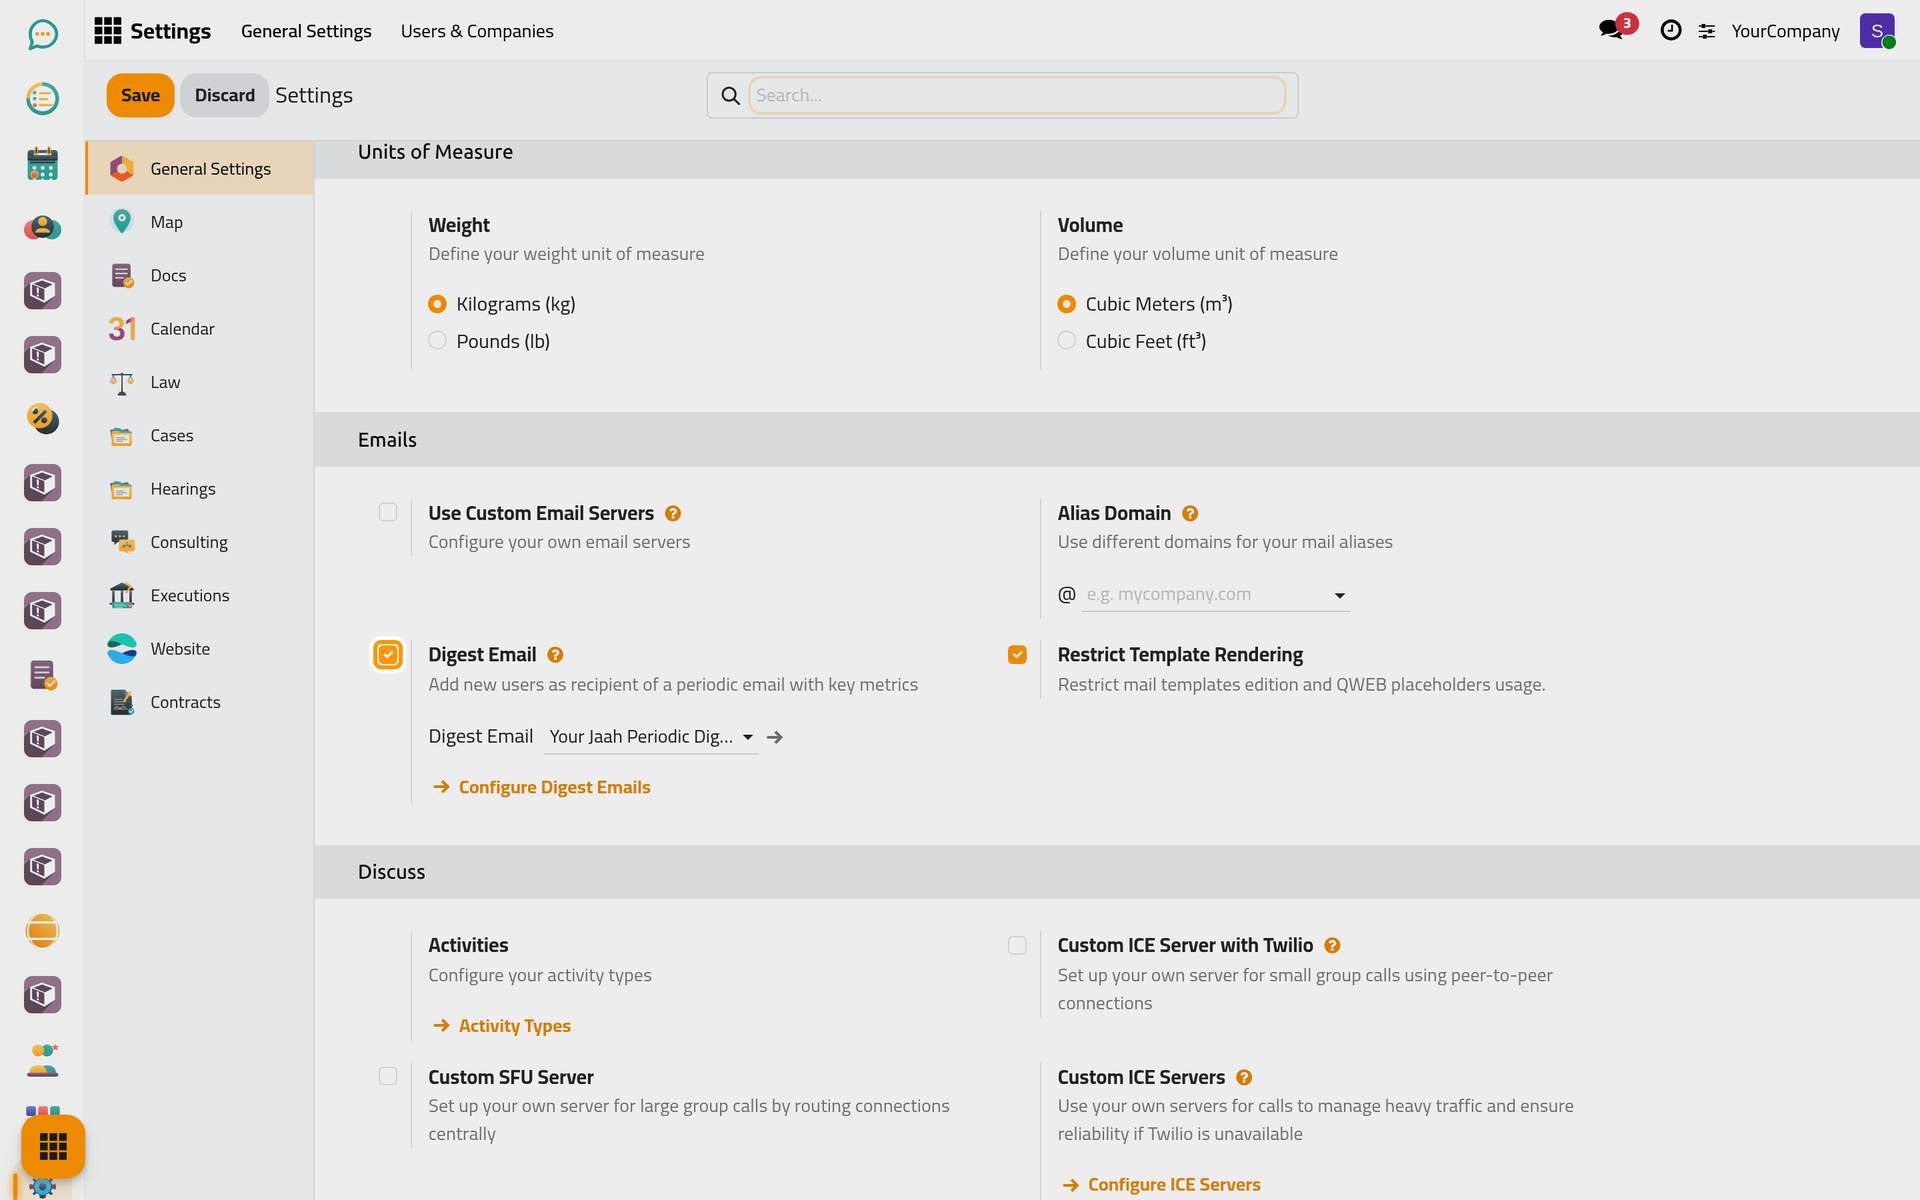Viewport: 1920px width, 1200px height.
Task: Click help icon next to Alias Domain
Action: [x=1190, y=513]
